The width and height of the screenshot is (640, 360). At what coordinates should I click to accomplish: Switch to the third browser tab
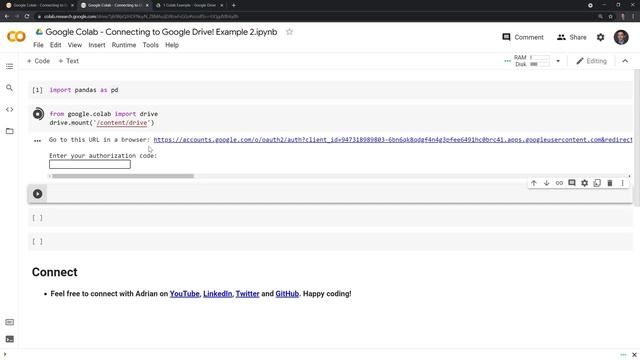coord(189,5)
